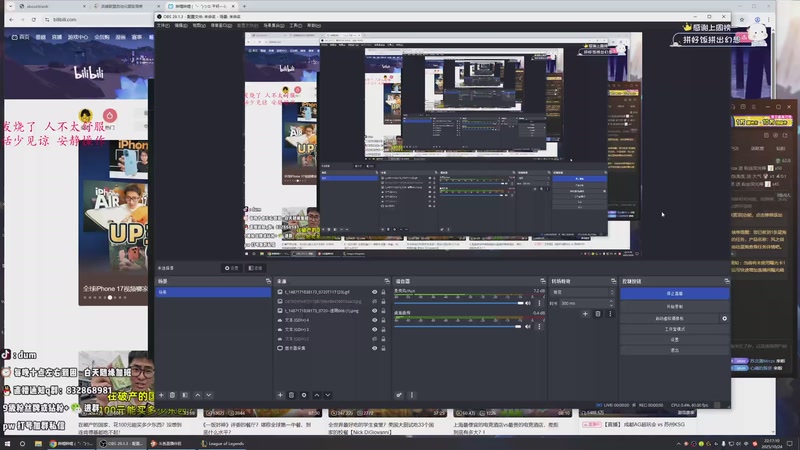Open Edit menu in OBS menu bar

pyautogui.click(x=180, y=25)
